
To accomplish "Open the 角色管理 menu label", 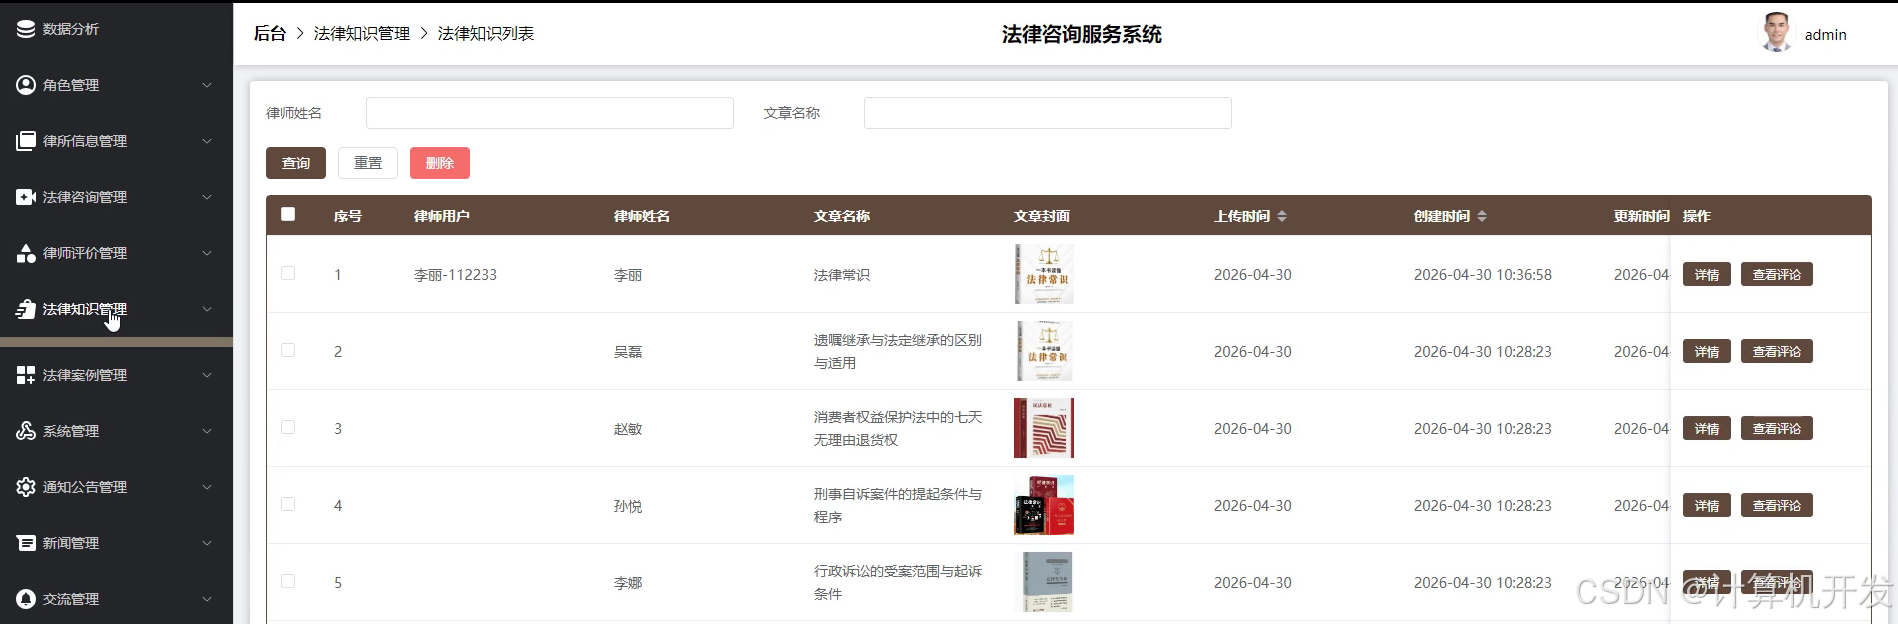I will click(71, 85).
